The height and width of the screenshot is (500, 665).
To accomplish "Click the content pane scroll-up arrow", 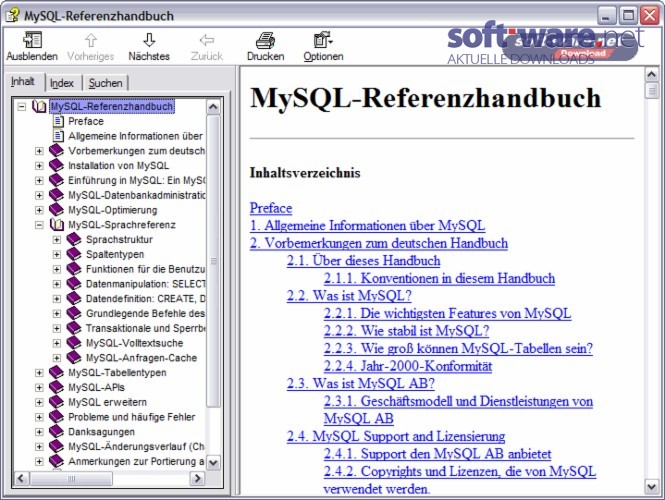I will [651, 75].
